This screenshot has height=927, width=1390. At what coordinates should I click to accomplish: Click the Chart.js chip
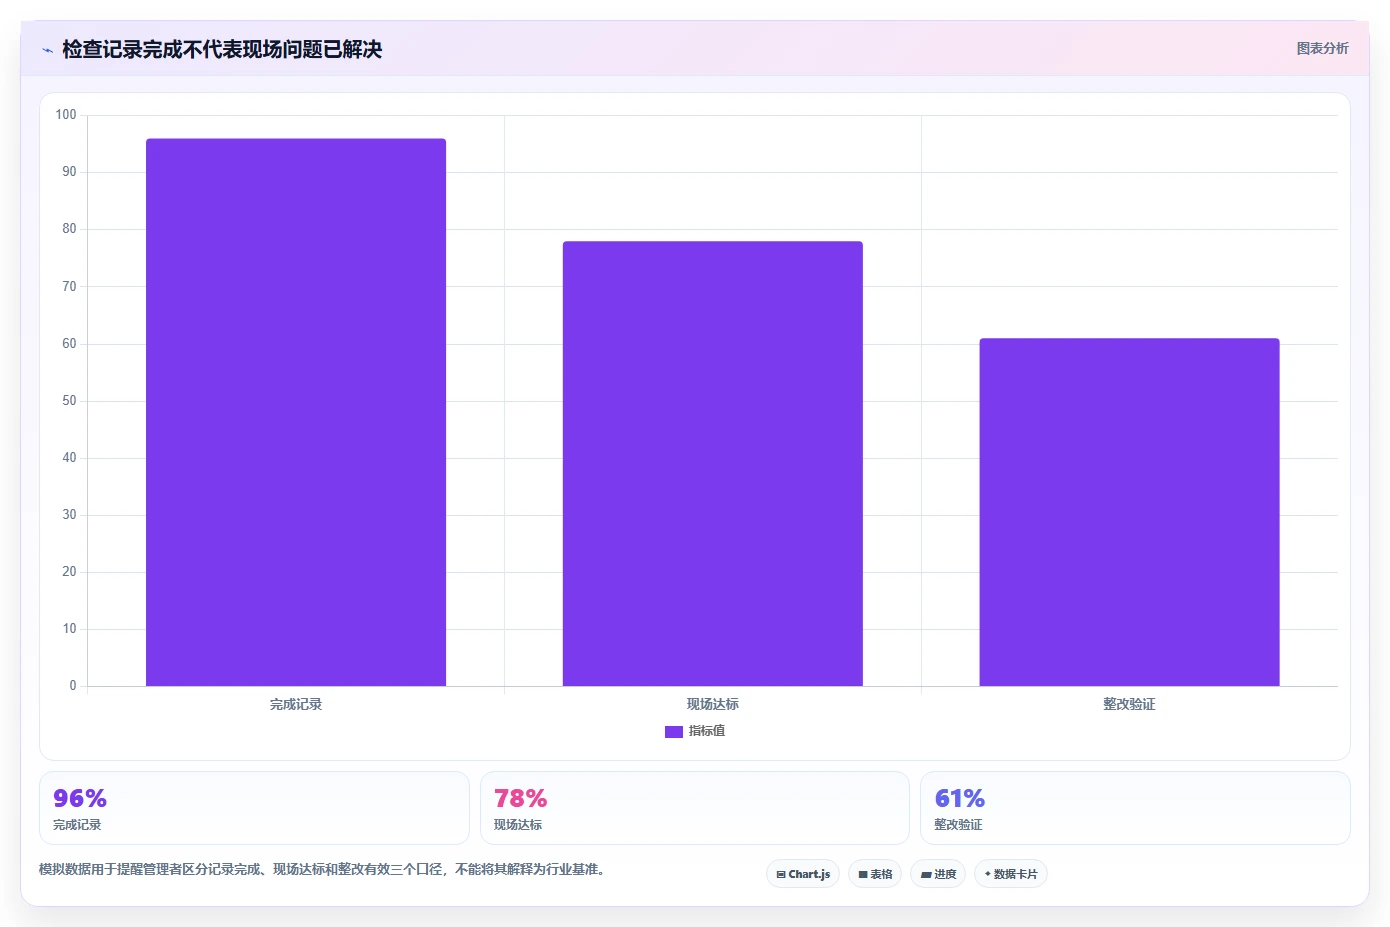[803, 874]
